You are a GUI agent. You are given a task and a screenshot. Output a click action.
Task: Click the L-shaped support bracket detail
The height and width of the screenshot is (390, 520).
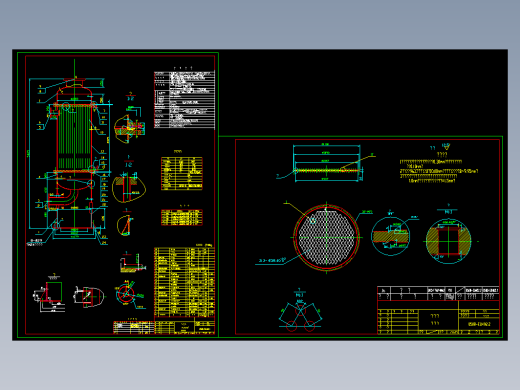click(x=132, y=263)
